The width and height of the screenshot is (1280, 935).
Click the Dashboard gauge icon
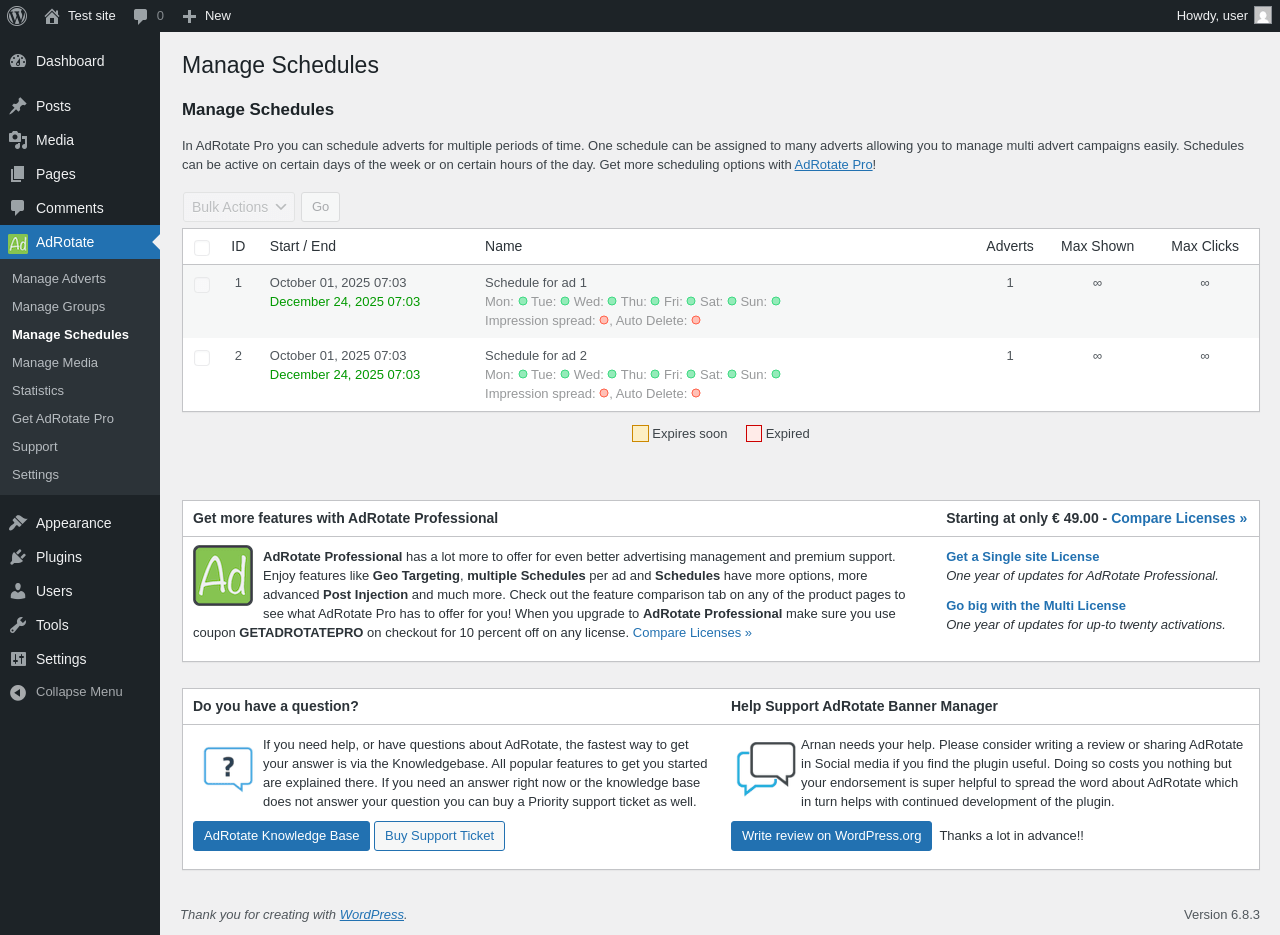[18, 61]
